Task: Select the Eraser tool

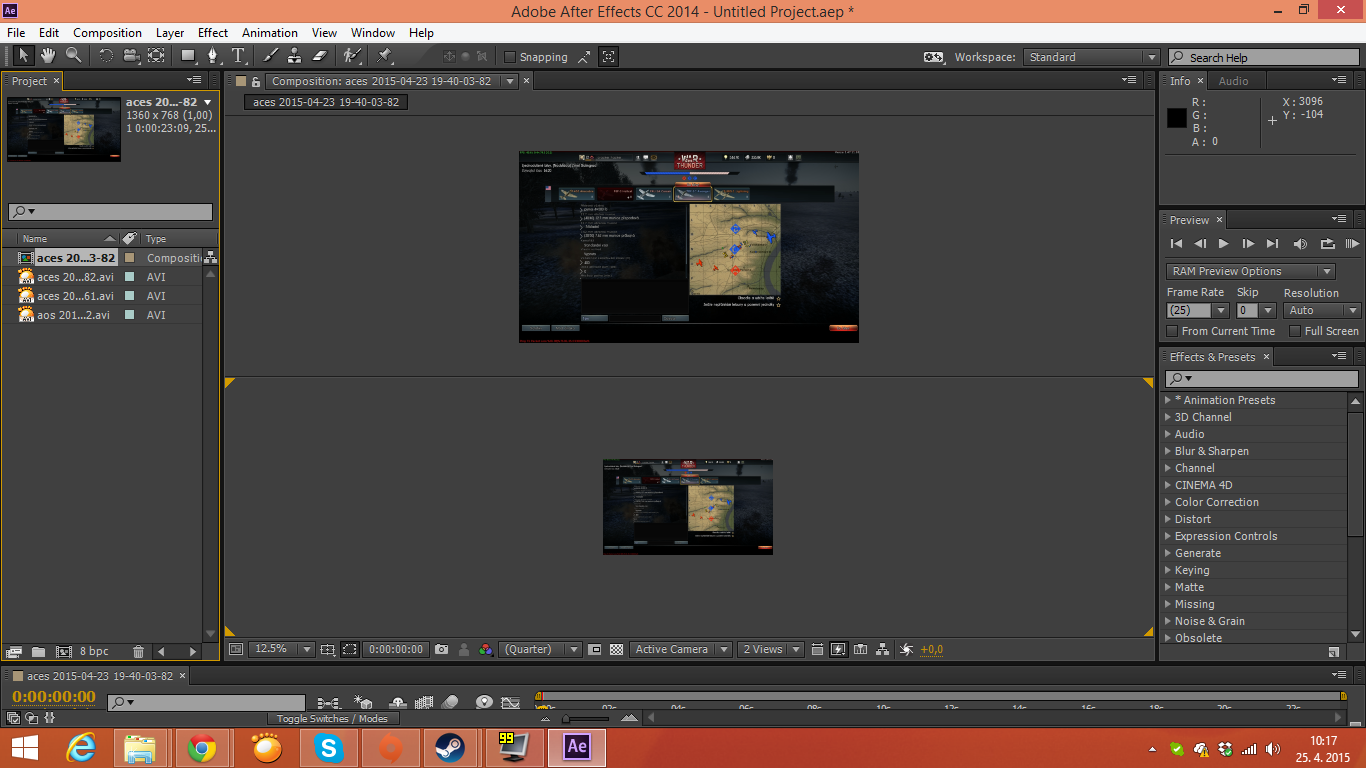Action: click(320, 56)
